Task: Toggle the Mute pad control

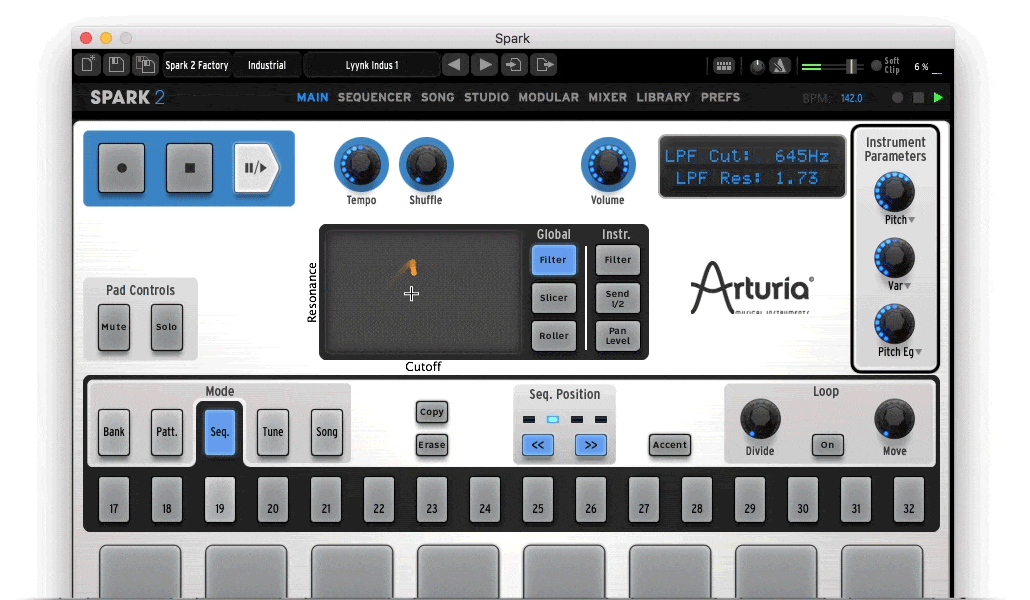Action: 114,327
